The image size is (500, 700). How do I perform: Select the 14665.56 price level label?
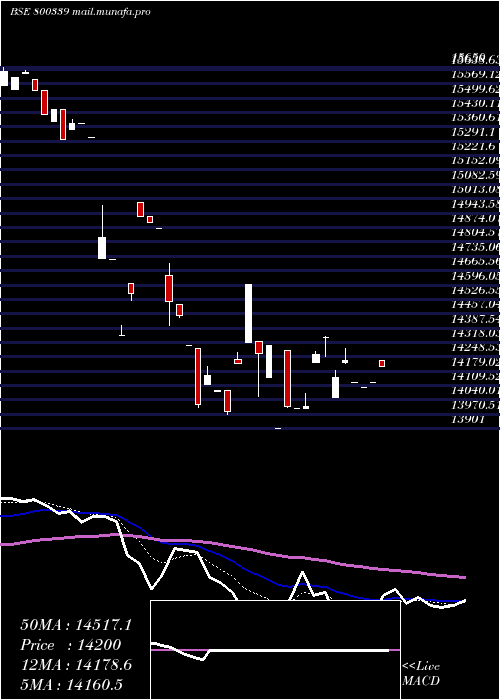tap(475, 260)
